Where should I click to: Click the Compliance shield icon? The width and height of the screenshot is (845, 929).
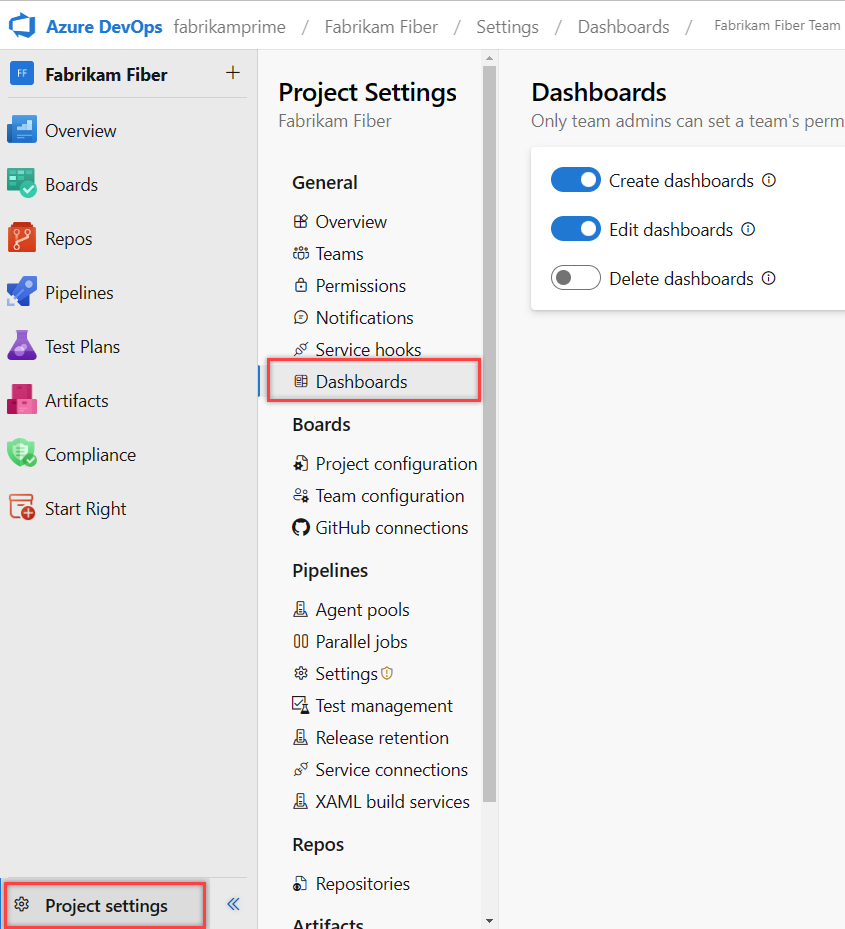(x=22, y=454)
